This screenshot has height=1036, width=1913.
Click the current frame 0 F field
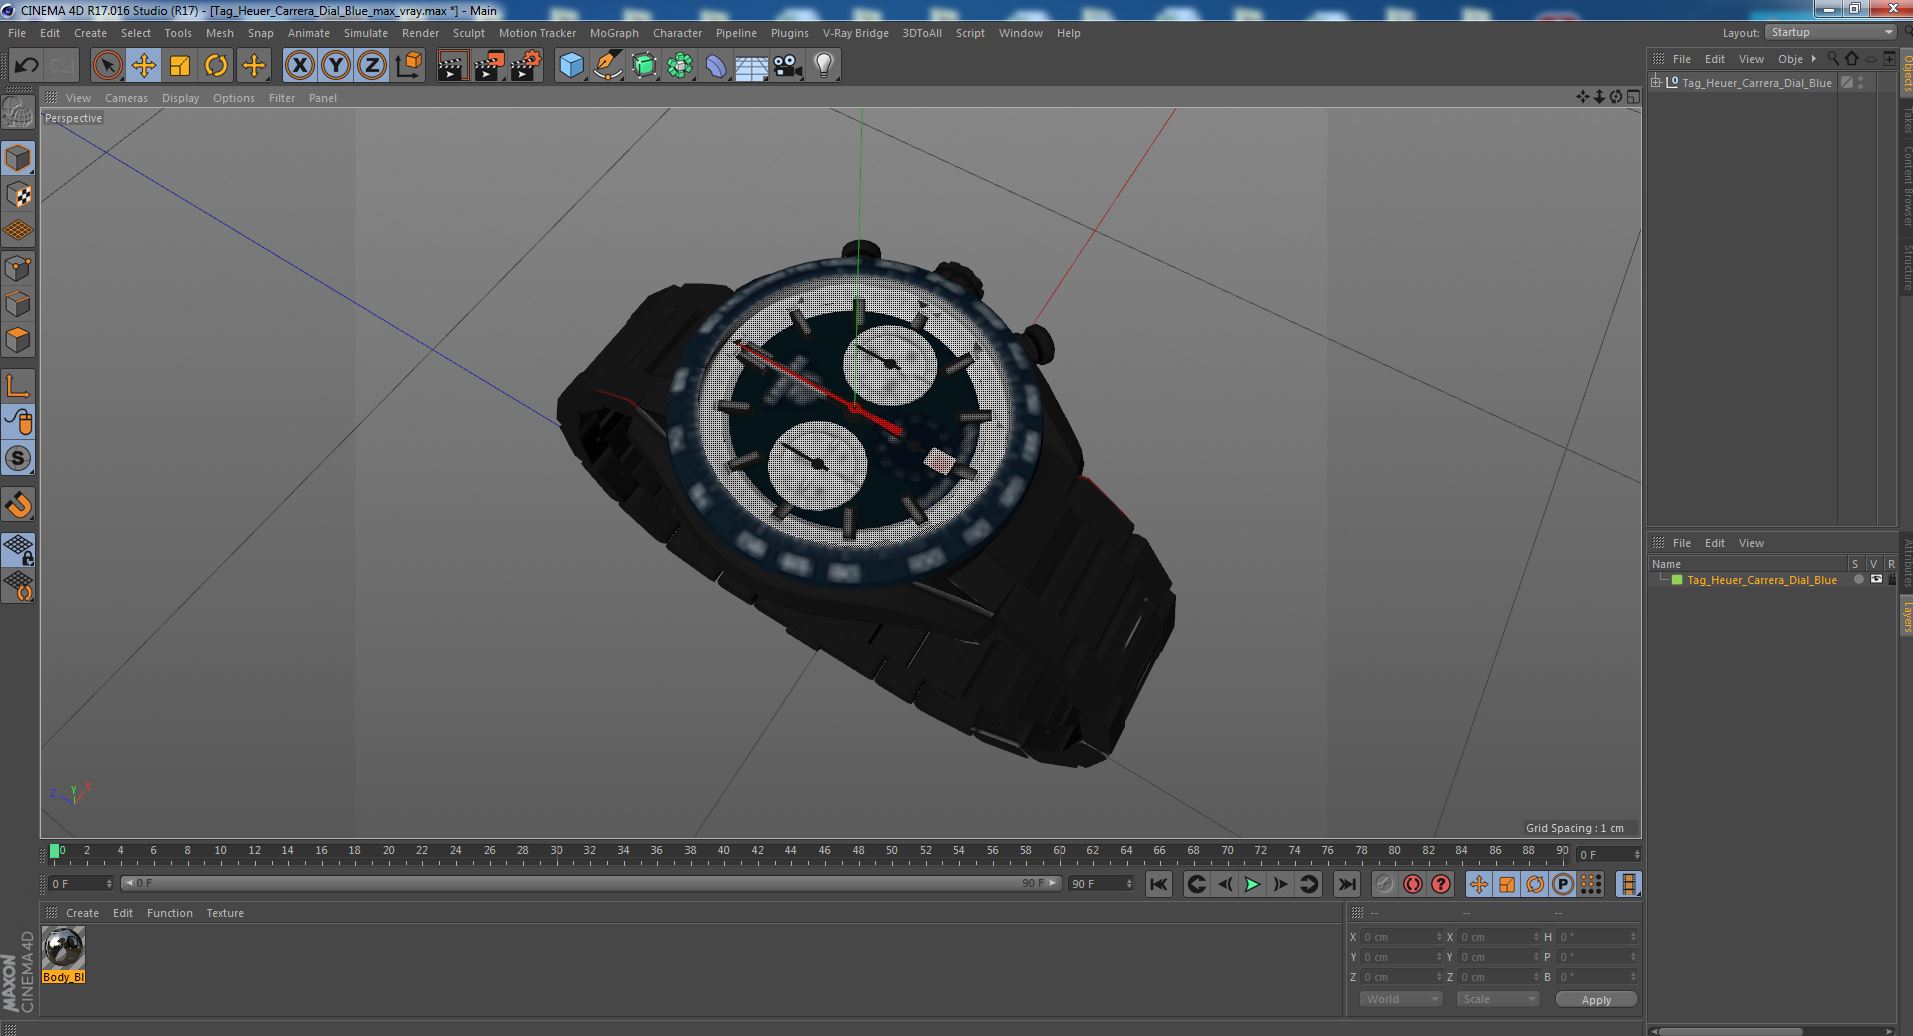coord(80,883)
